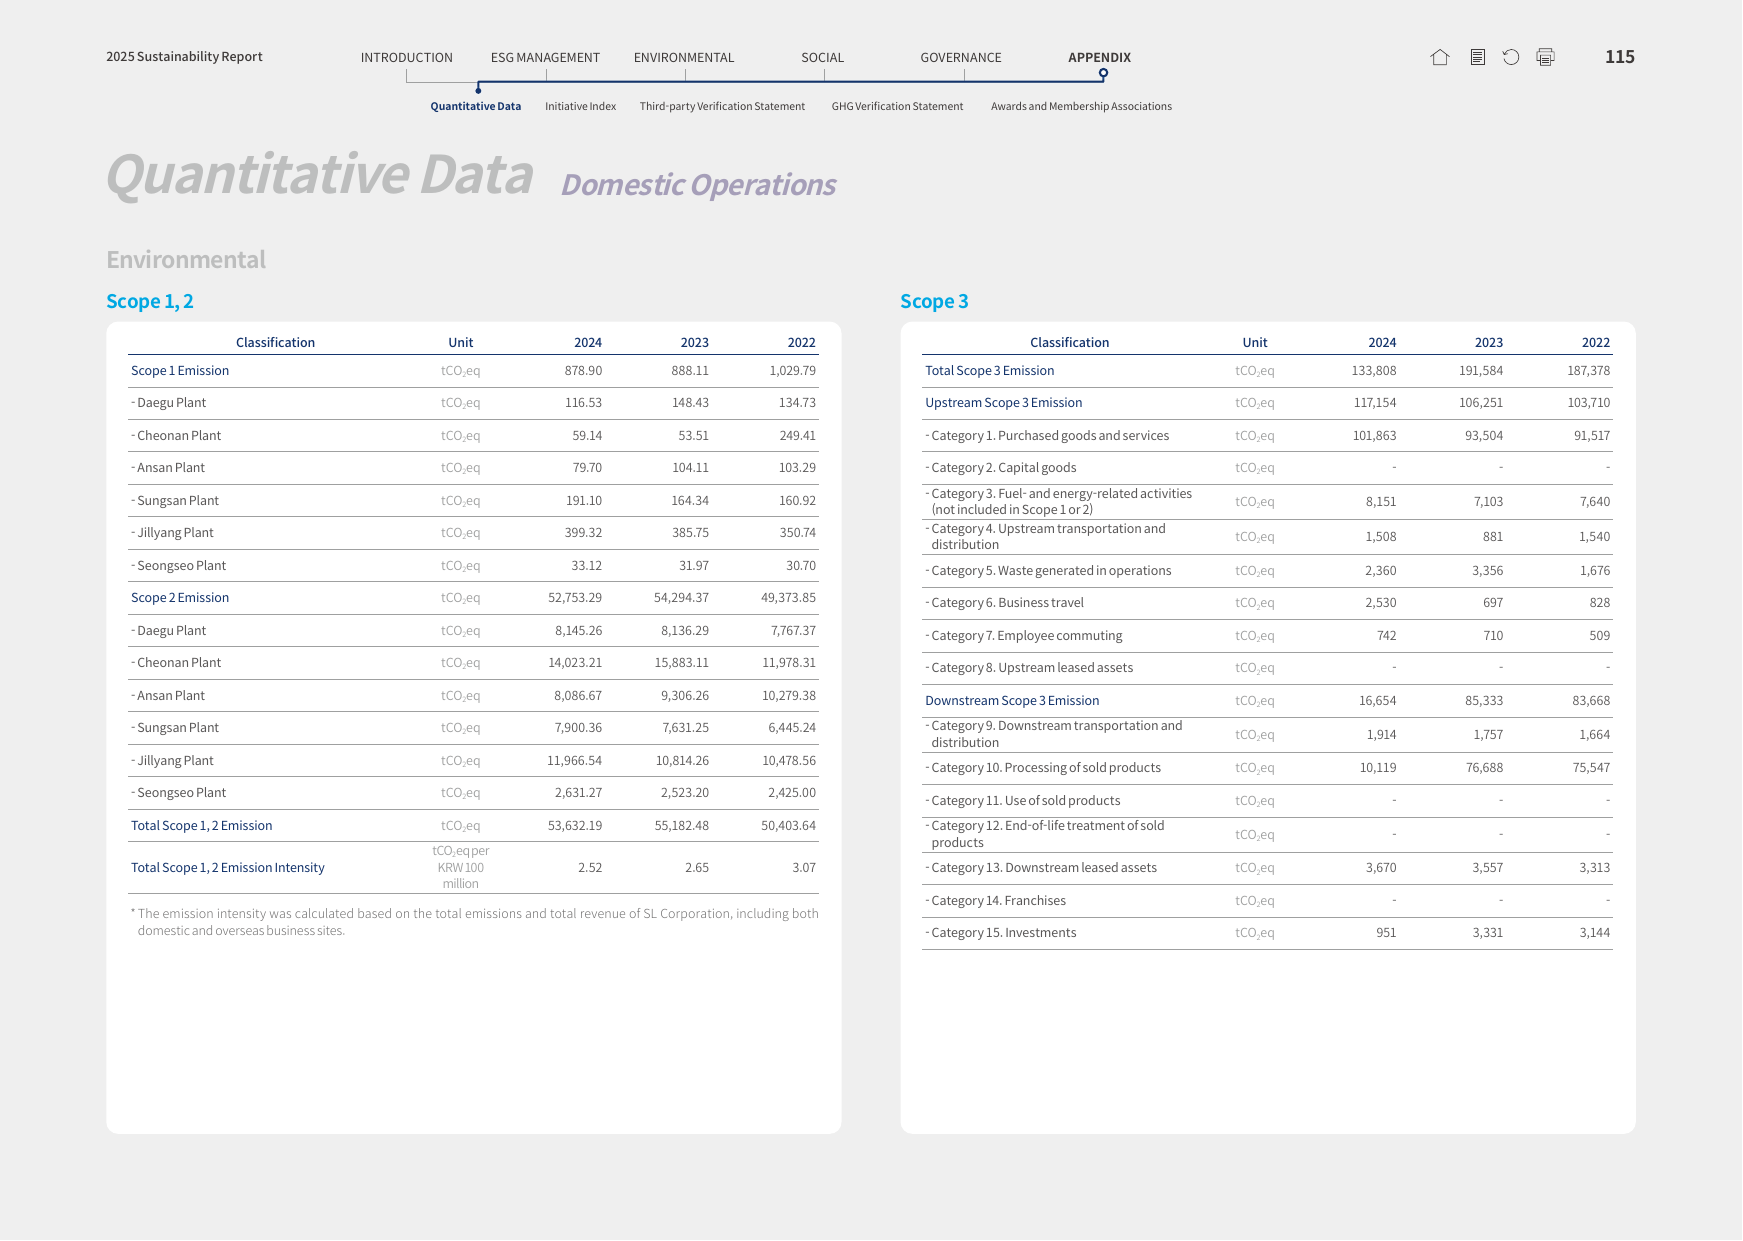Open the Initiative Index sub-section
Screen dimensions: 1743x1241
pyautogui.click(x=581, y=106)
